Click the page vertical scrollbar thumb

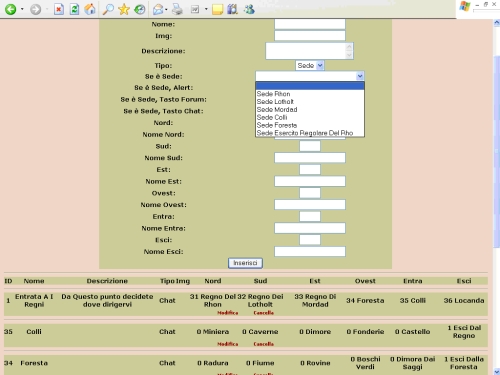pyautogui.click(x=496, y=152)
